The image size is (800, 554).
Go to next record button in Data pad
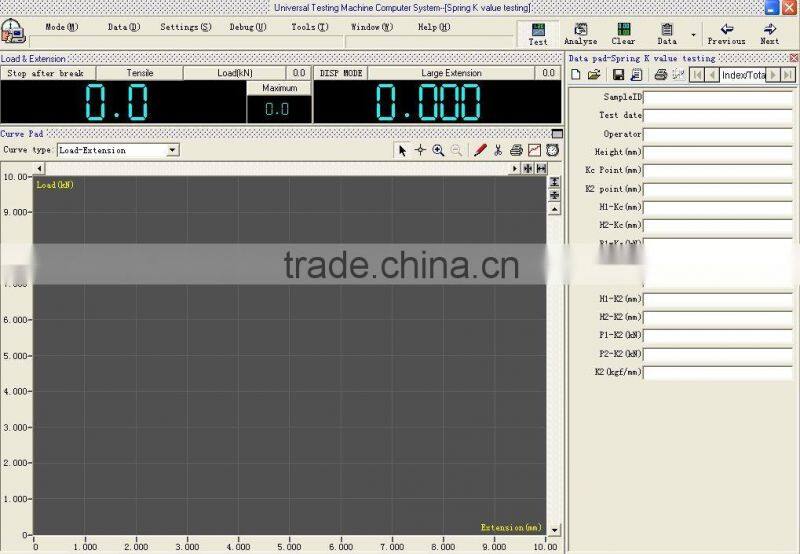[773, 75]
